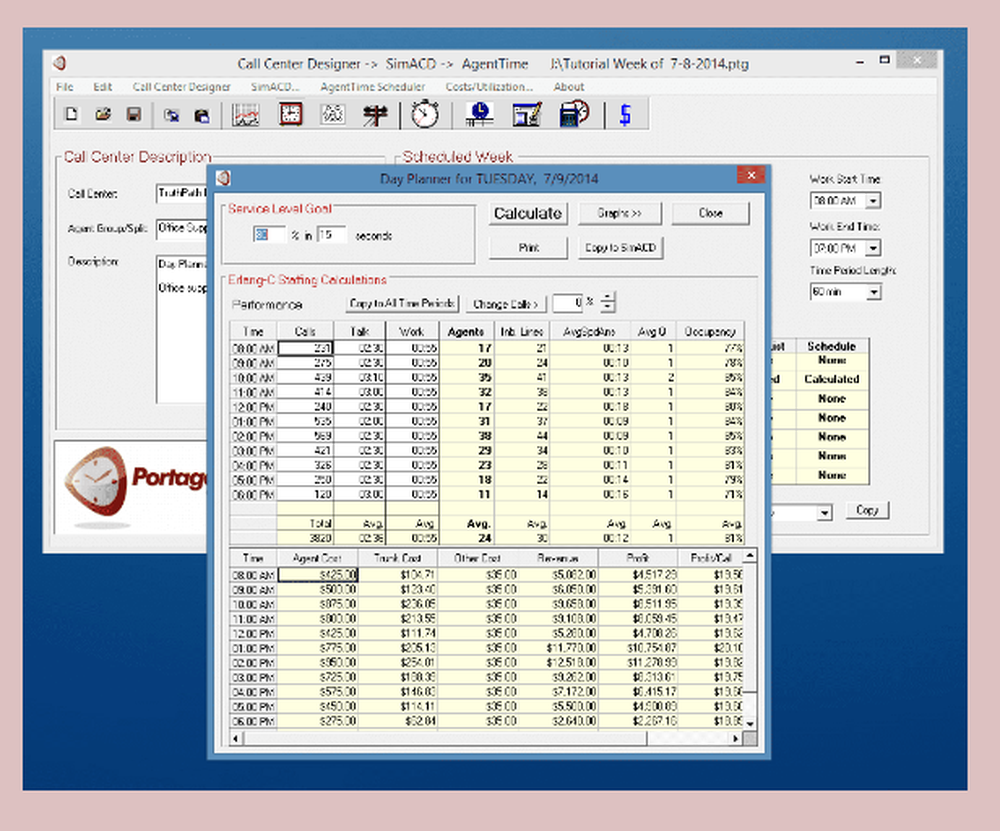Click the Revenue column header in cost table

(557, 558)
